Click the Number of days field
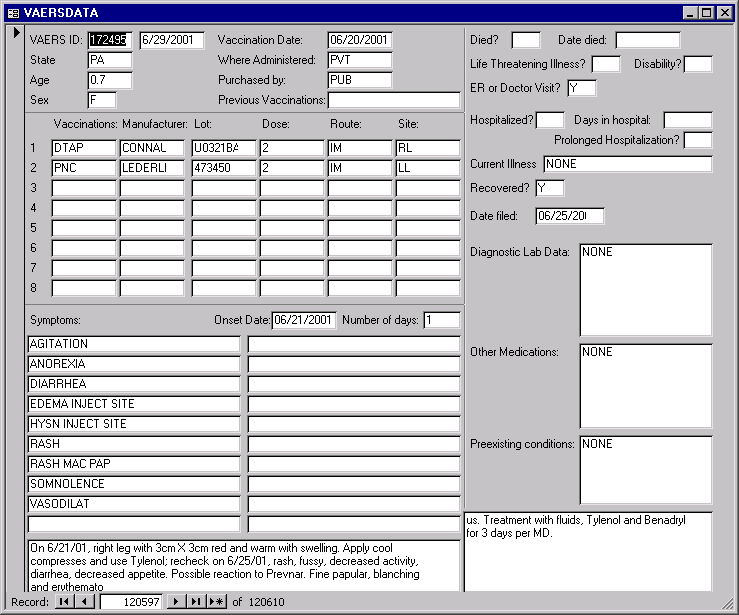Screen dimensions: 739x615 click(442, 320)
